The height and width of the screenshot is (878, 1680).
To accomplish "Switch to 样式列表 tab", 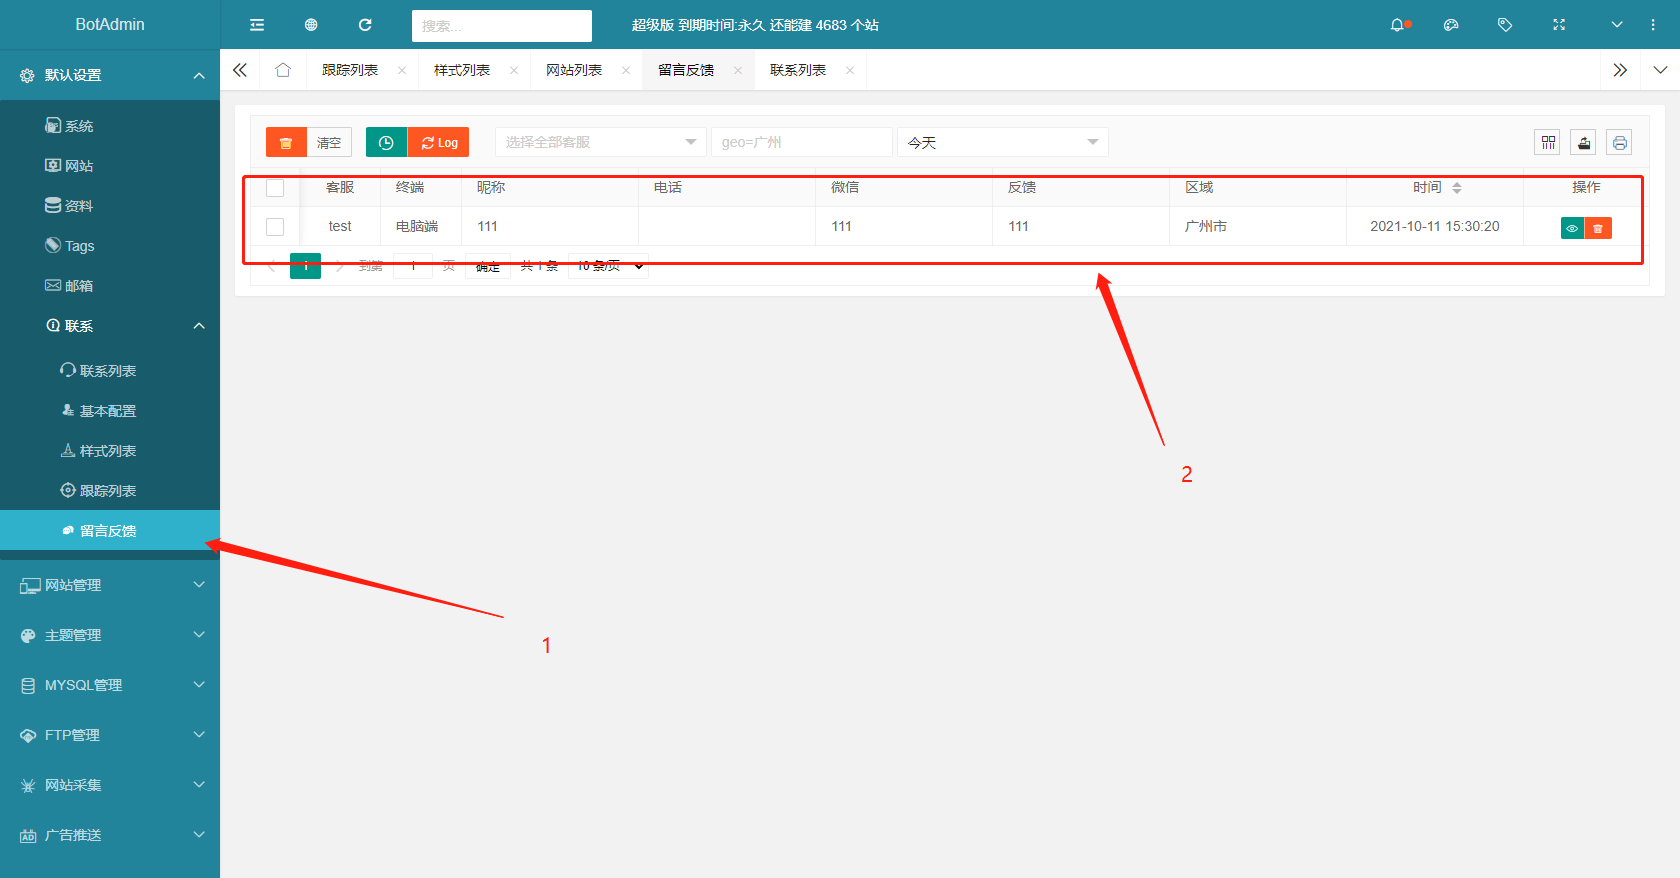I will point(462,70).
